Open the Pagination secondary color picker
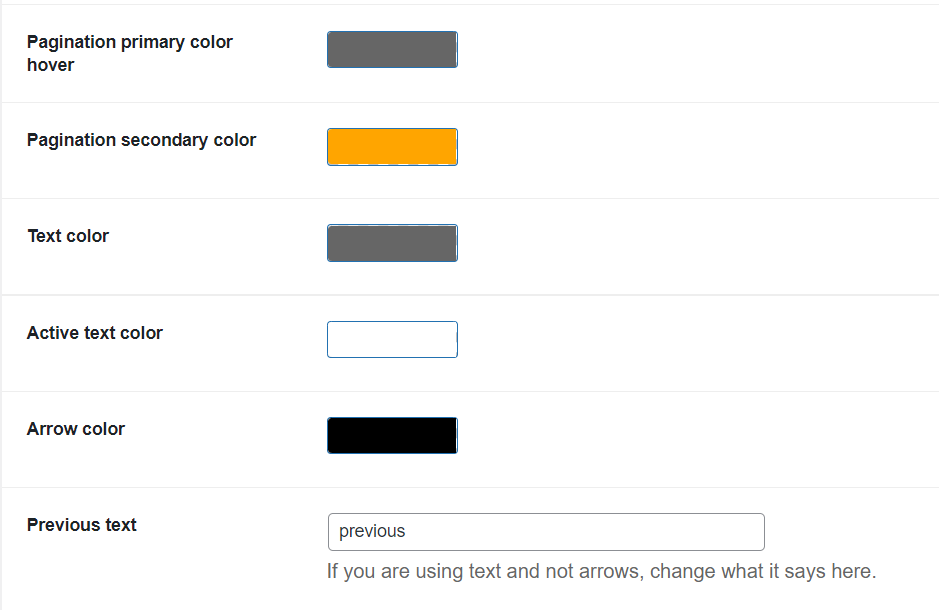The height and width of the screenshot is (610, 939). coord(392,147)
